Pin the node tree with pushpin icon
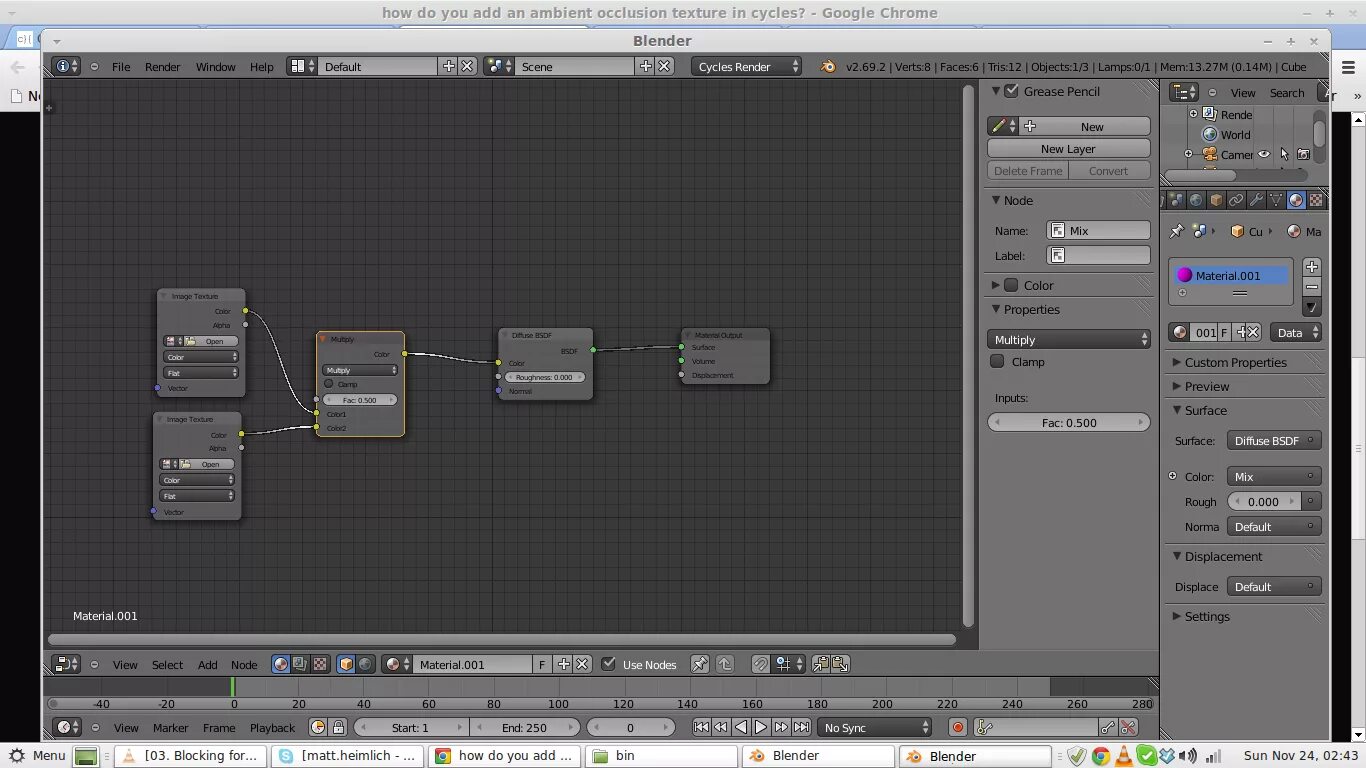This screenshot has width=1366, height=768. pos(700,664)
